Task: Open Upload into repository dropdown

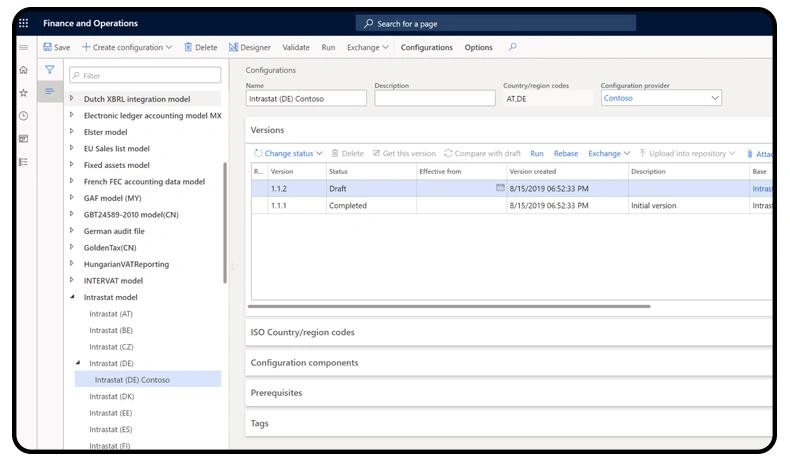Action: pos(688,153)
